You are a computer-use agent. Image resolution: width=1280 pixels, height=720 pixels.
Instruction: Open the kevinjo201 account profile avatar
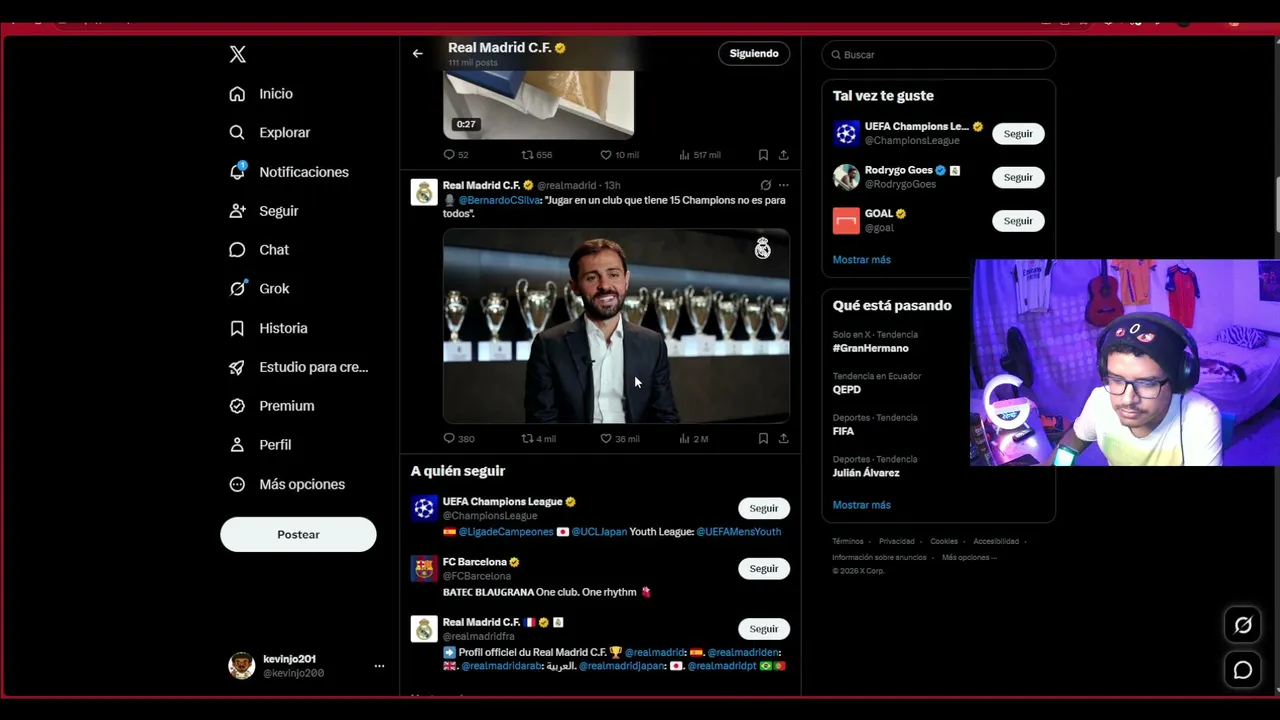pos(242,666)
